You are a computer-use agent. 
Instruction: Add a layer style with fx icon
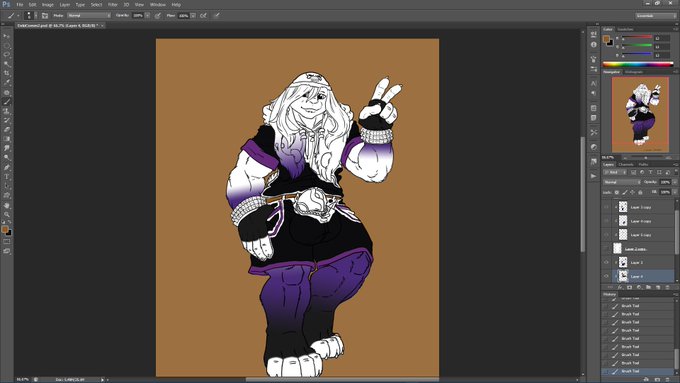pos(620,287)
